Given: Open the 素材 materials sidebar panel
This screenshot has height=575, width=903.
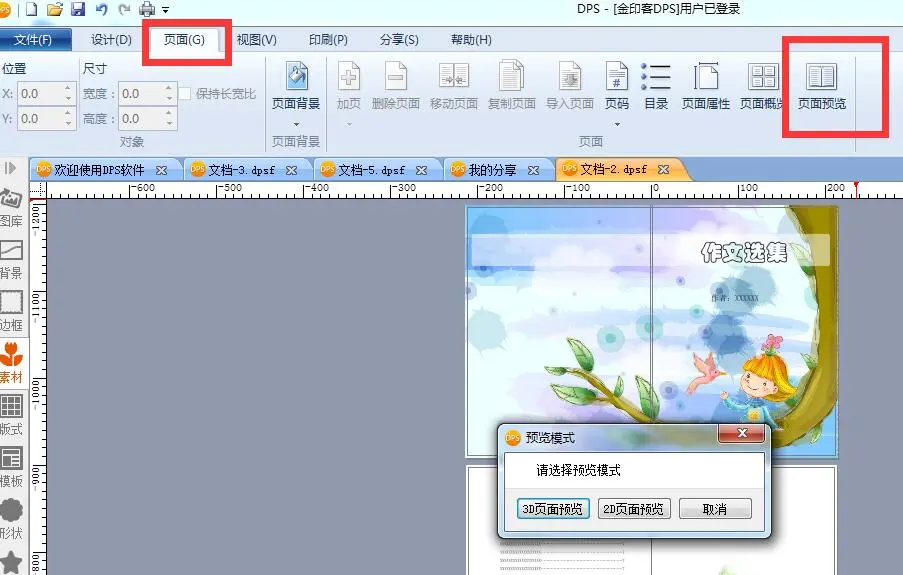Looking at the screenshot, I should [11, 363].
